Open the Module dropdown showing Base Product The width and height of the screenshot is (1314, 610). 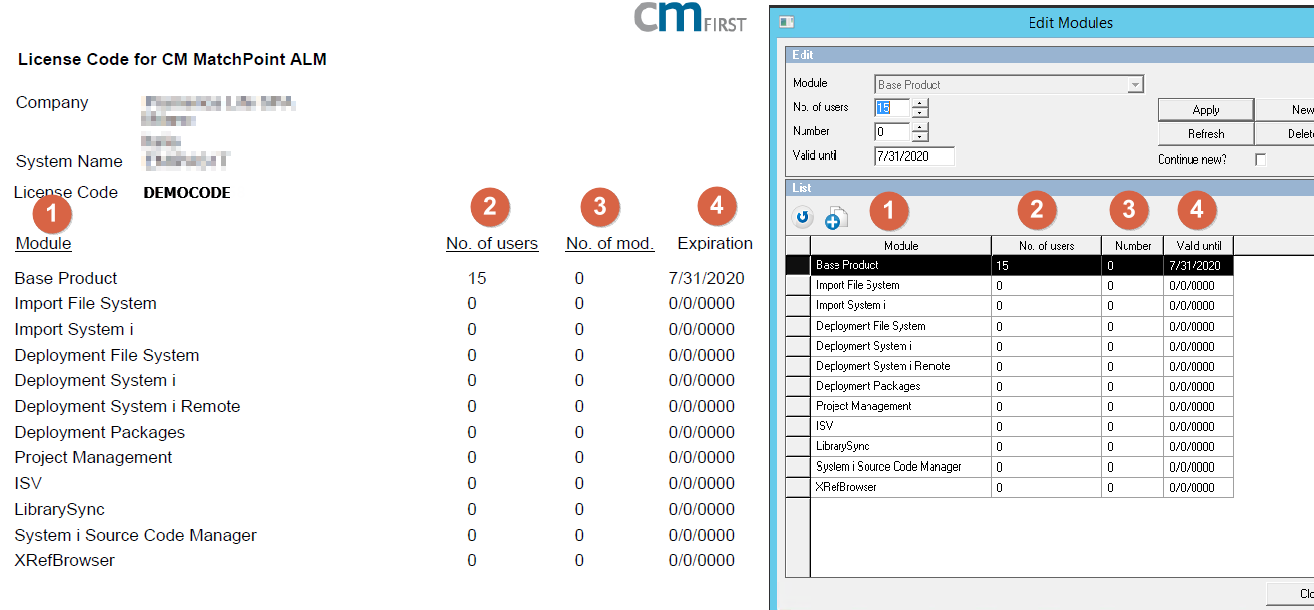point(1135,85)
